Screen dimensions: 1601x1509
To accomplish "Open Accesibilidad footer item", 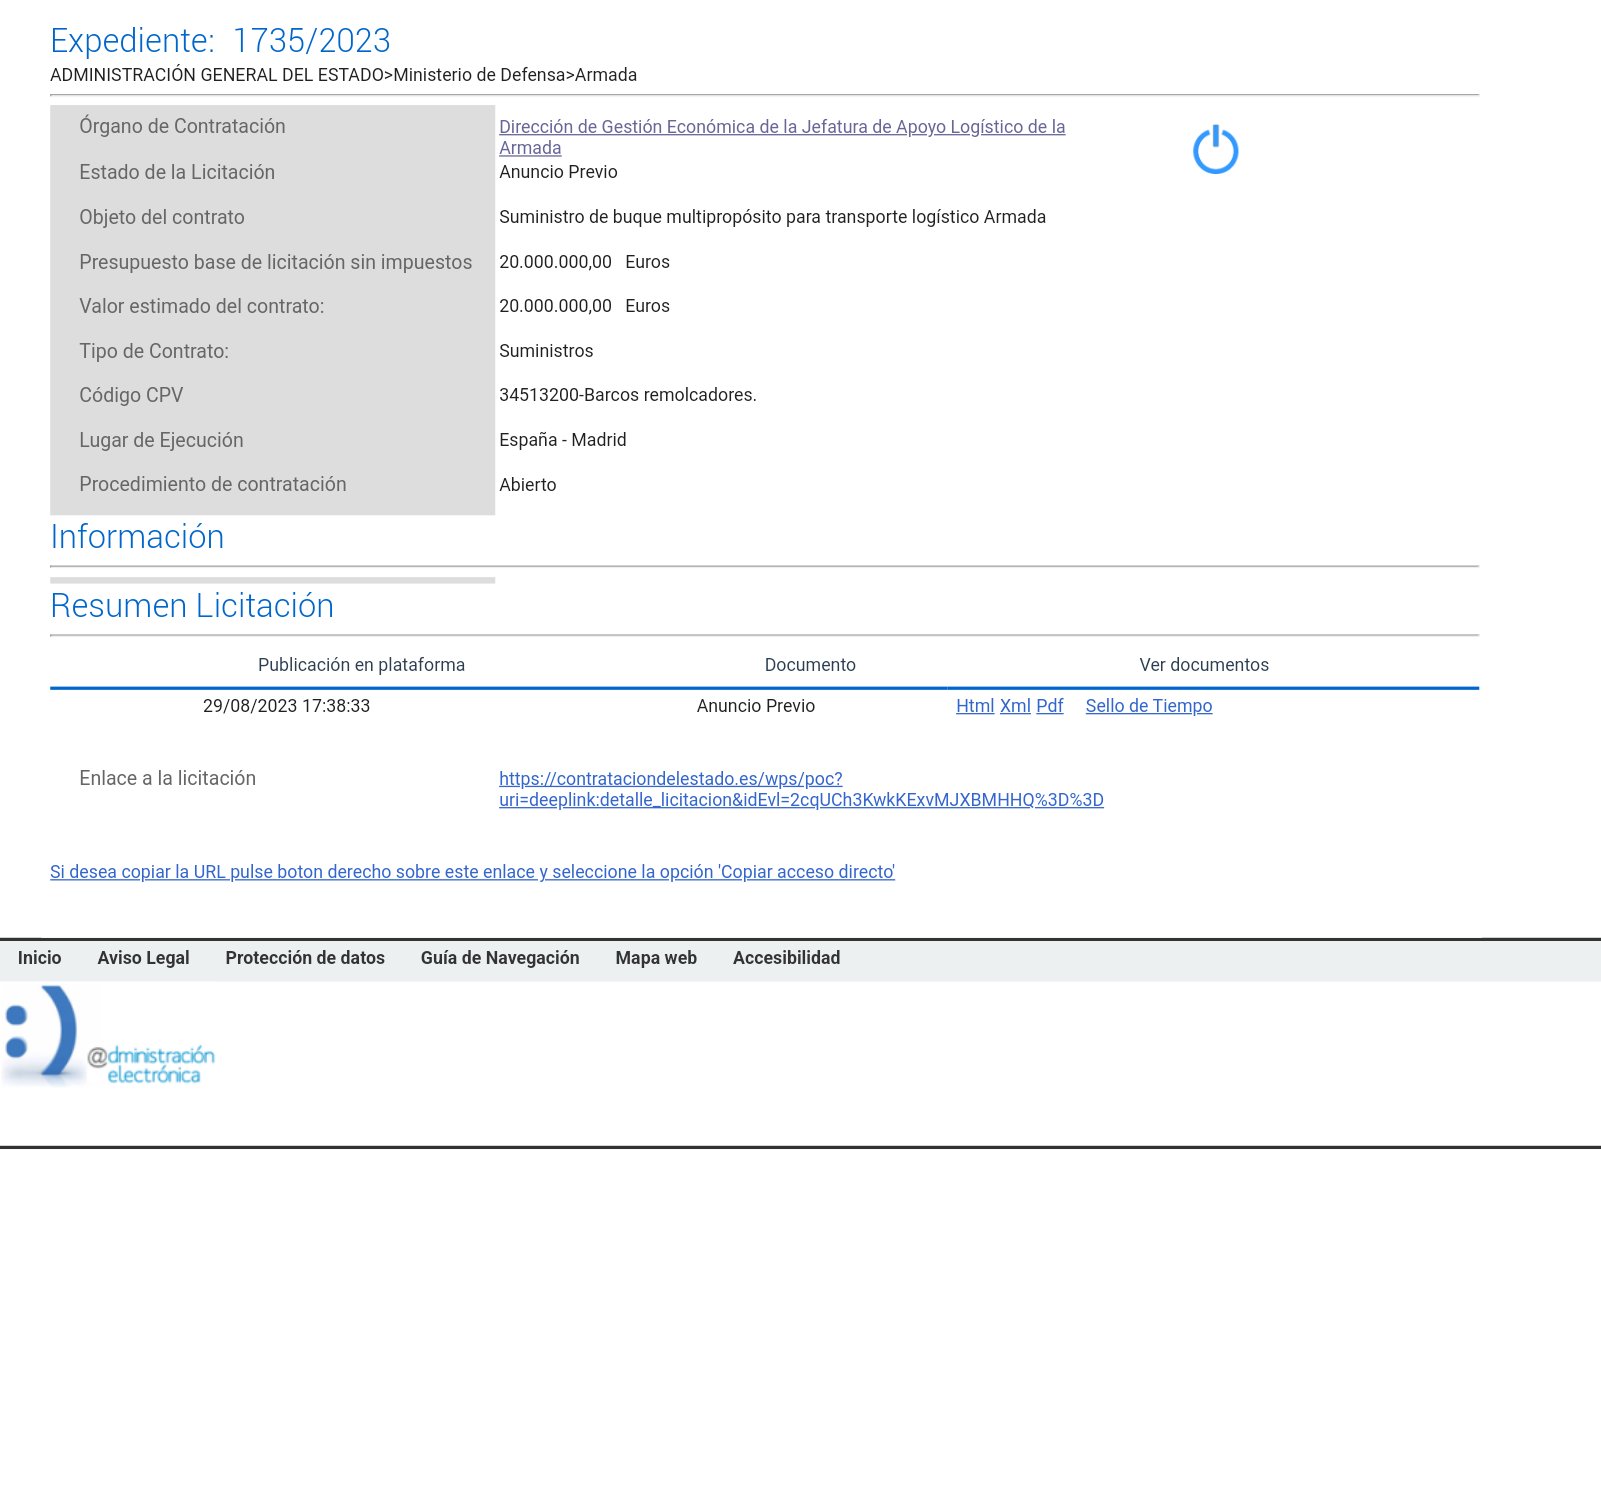I will [786, 958].
